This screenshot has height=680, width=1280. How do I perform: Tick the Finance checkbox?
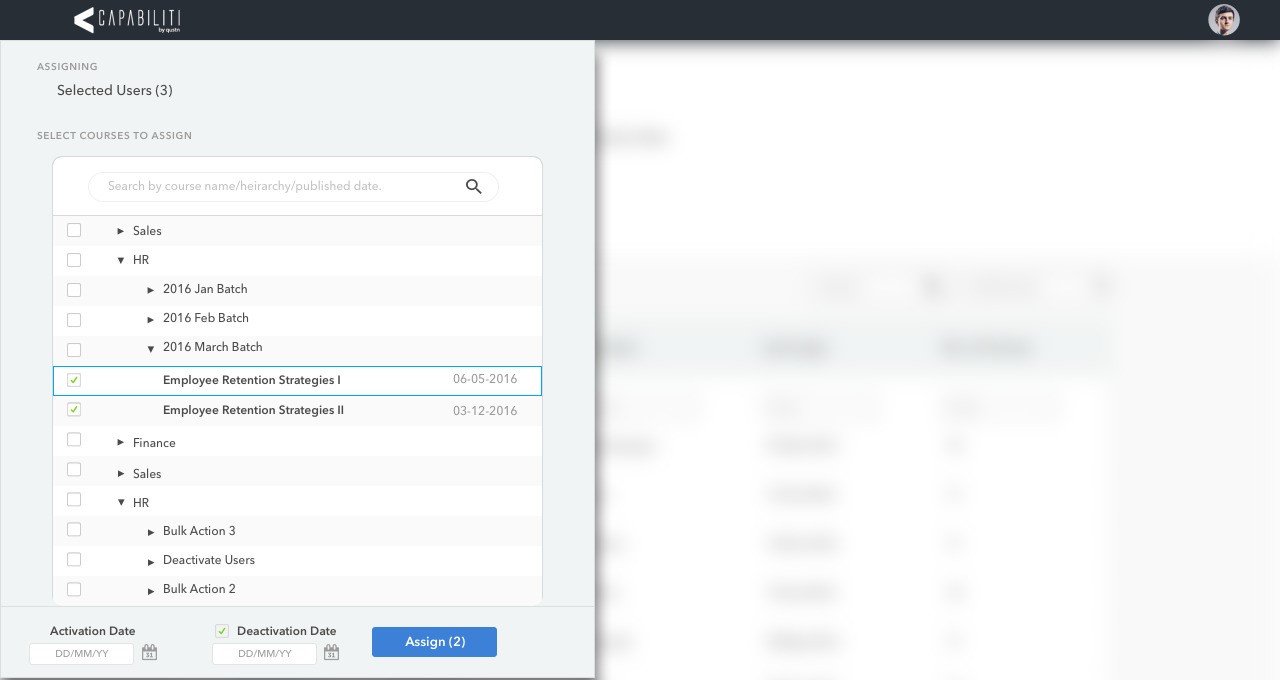[74, 439]
